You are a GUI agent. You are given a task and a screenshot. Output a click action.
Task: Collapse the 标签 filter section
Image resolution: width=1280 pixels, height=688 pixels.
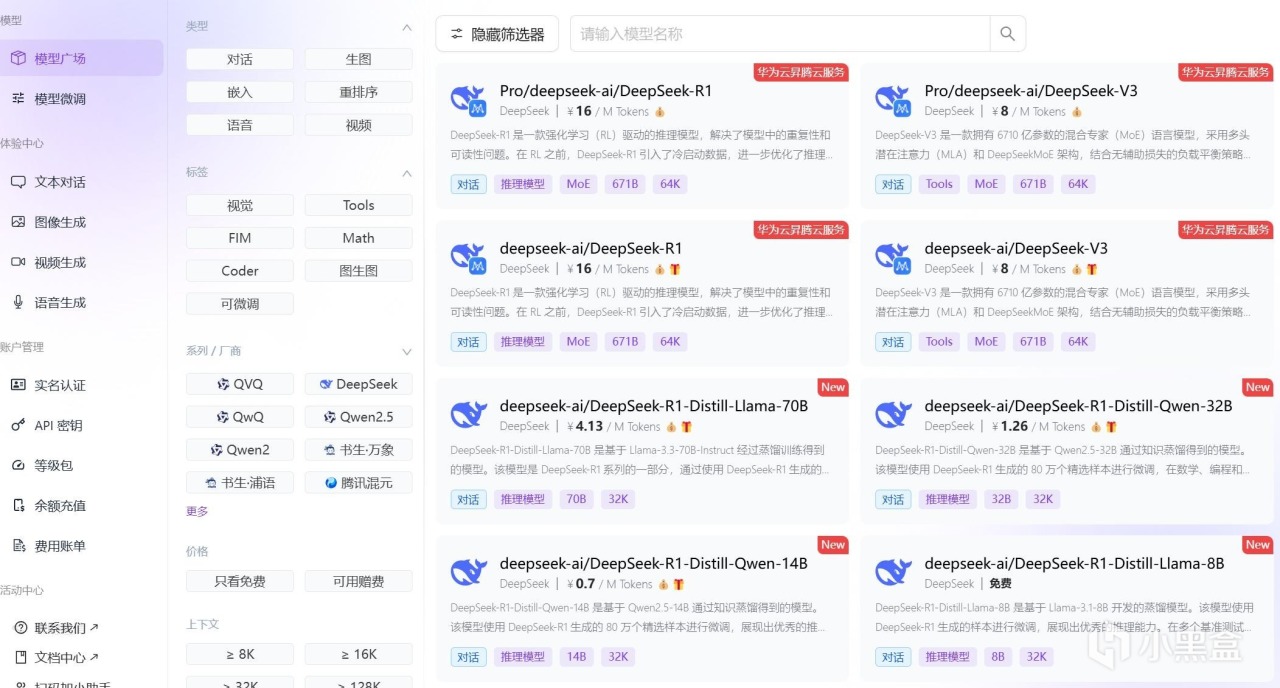407,173
